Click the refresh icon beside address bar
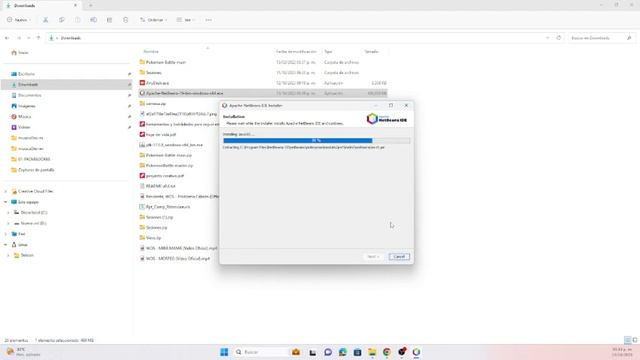 click(559, 38)
